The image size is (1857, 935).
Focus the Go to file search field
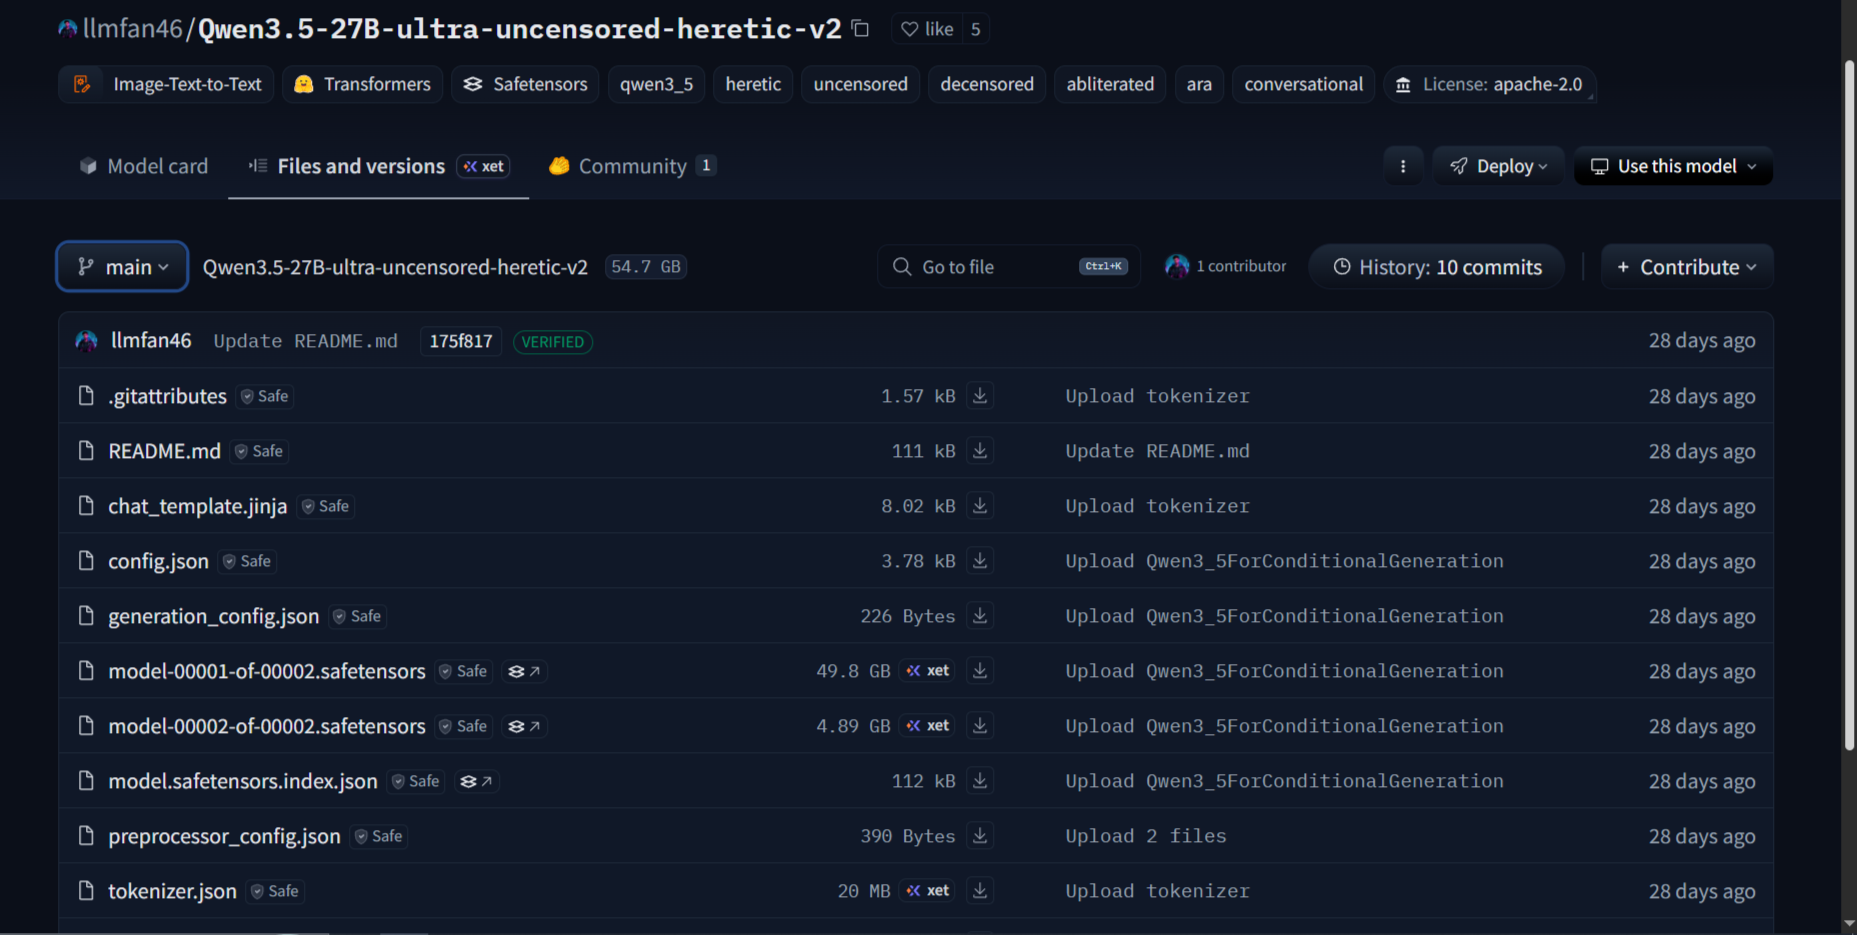(x=1009, y=267)
